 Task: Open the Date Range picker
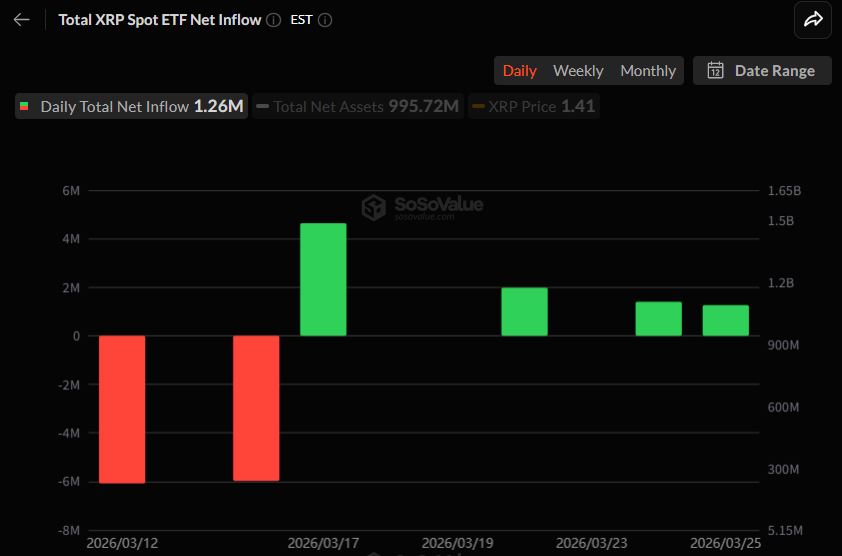pyautogui.click(x=762, y=70)
